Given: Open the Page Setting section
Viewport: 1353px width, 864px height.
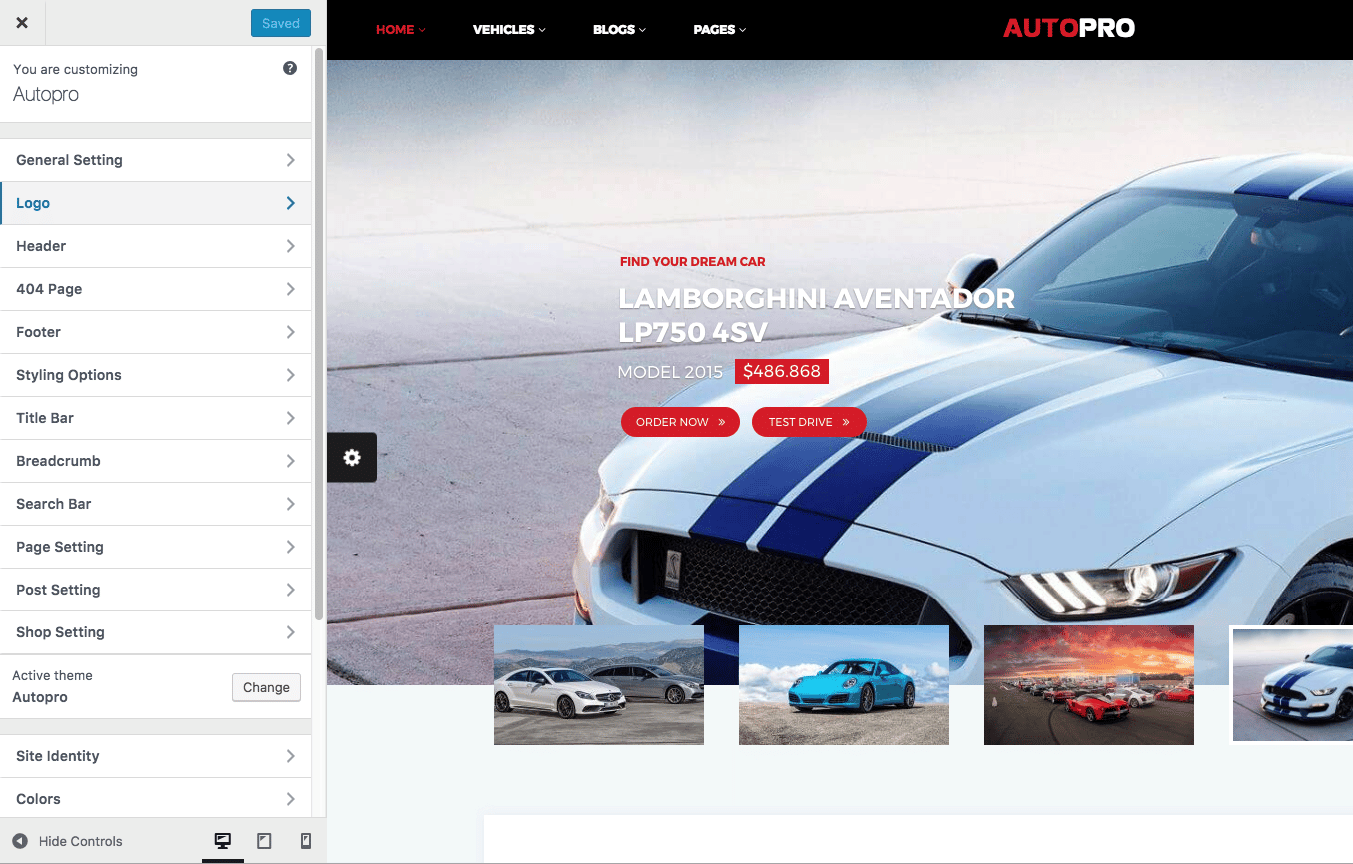Looking at the screenshot, I should pyautogui.click(x=156, y=547).
